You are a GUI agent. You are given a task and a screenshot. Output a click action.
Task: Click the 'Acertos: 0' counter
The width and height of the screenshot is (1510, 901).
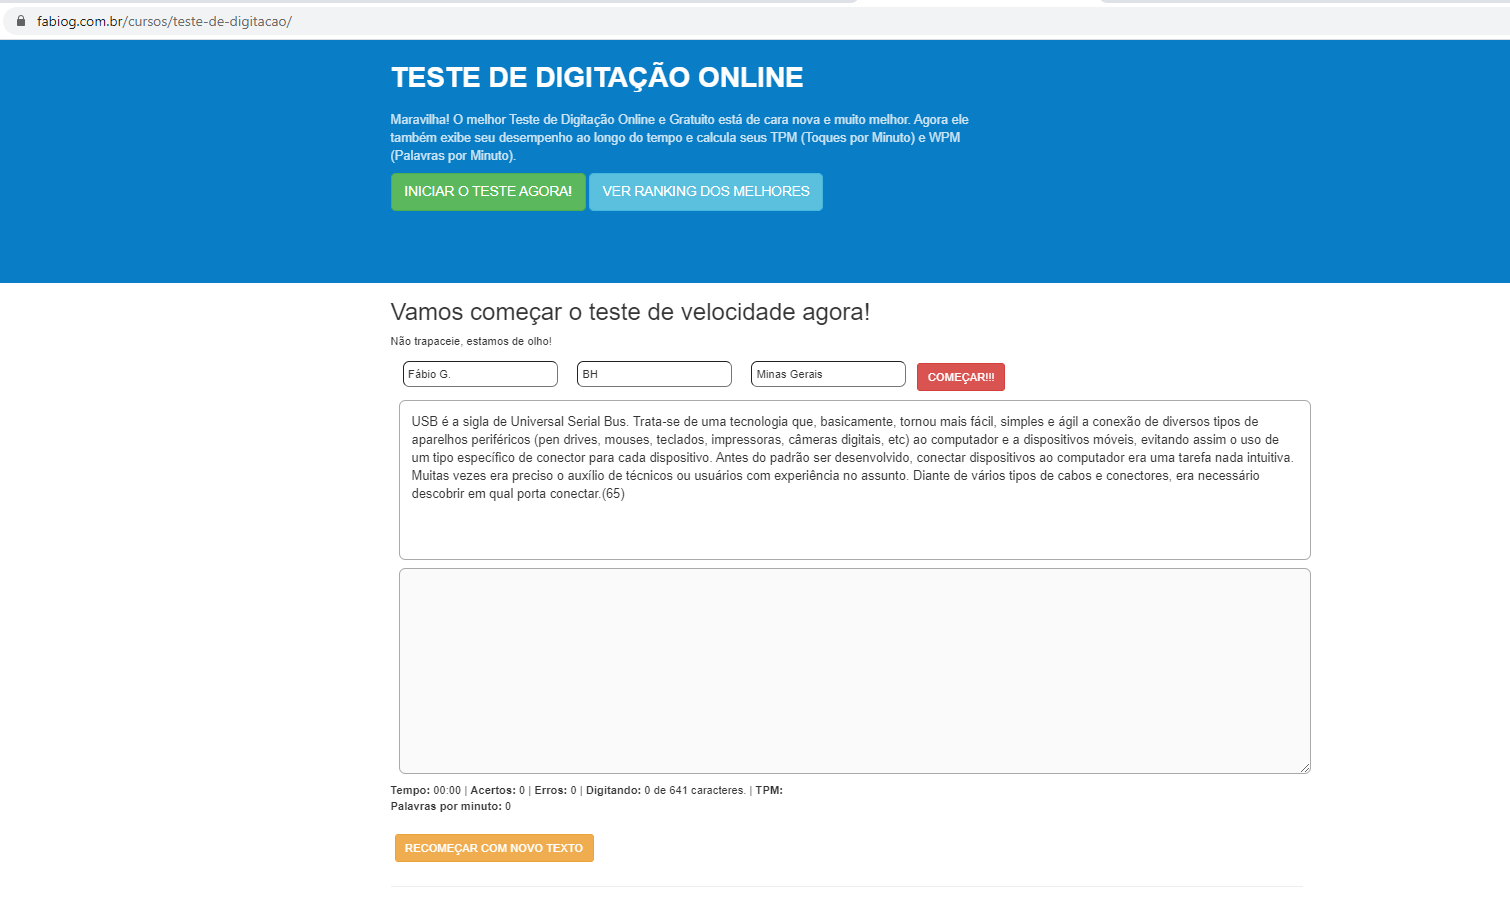(x=498, y=790)
